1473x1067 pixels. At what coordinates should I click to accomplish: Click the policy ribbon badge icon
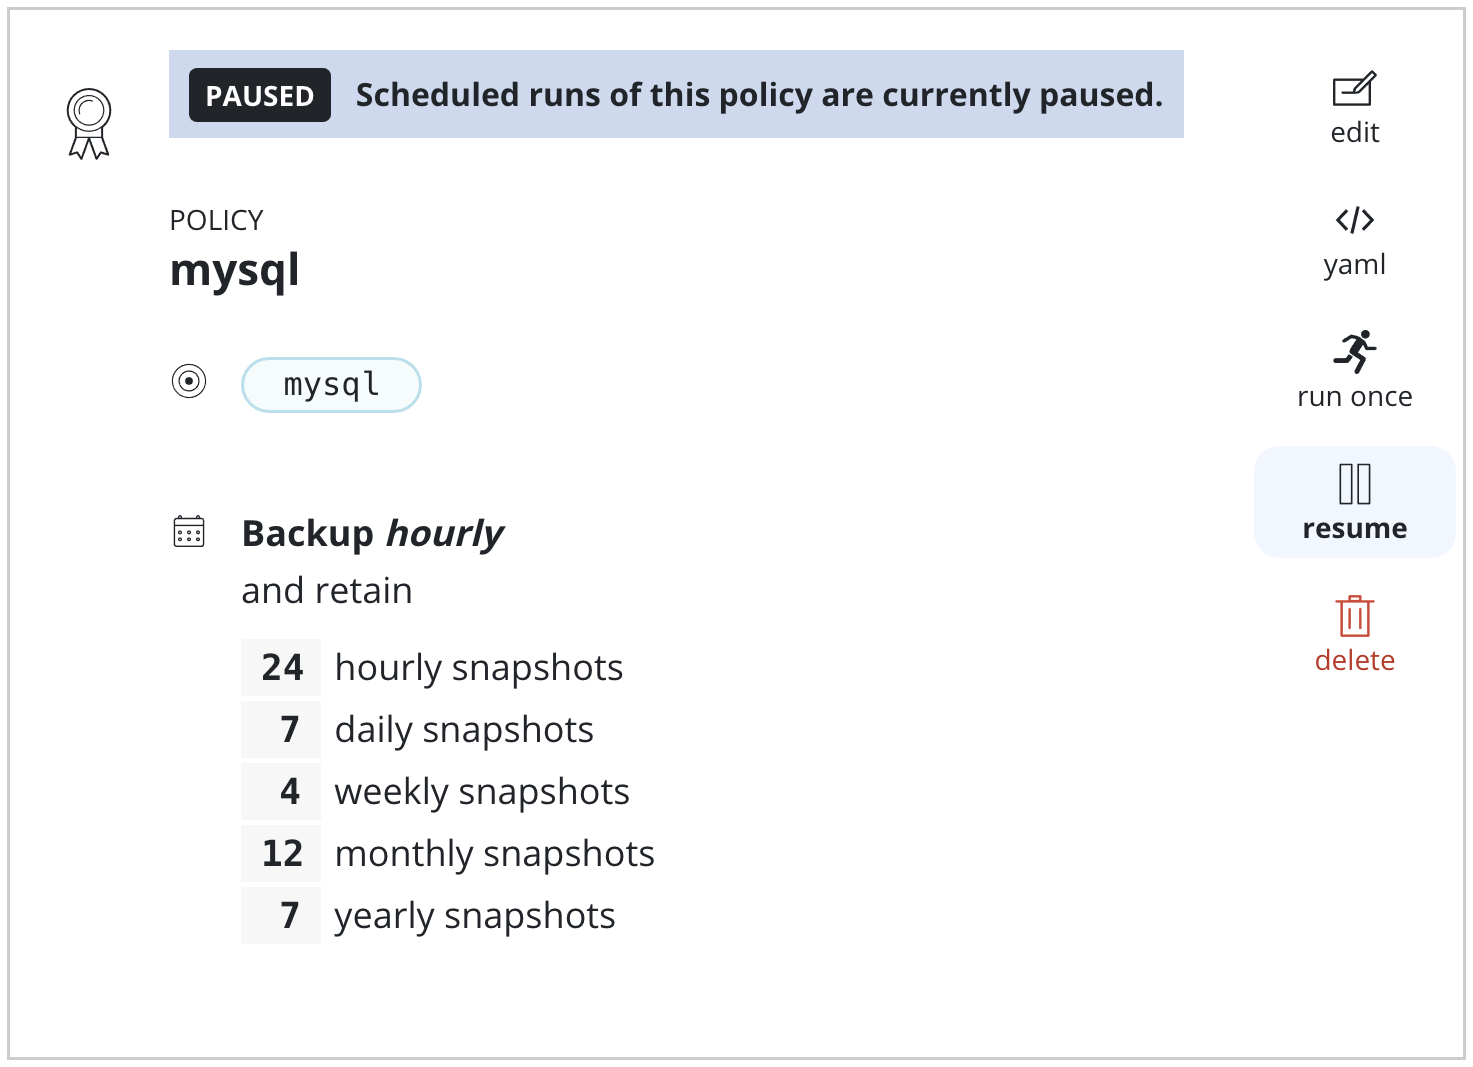tap(89, 123)
